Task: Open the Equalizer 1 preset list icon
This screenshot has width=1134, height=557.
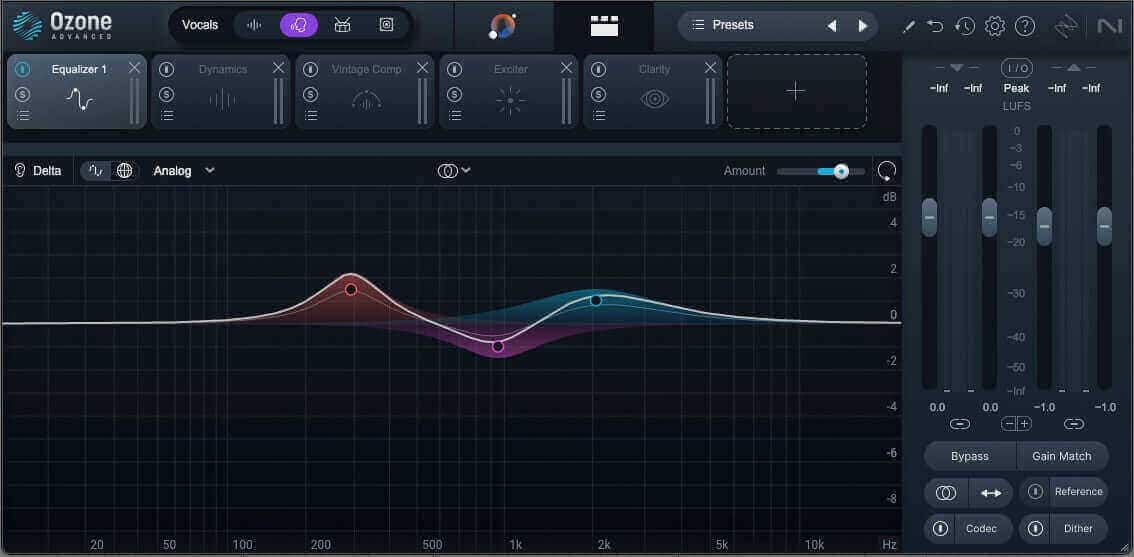Action: (x=23, y=115)
